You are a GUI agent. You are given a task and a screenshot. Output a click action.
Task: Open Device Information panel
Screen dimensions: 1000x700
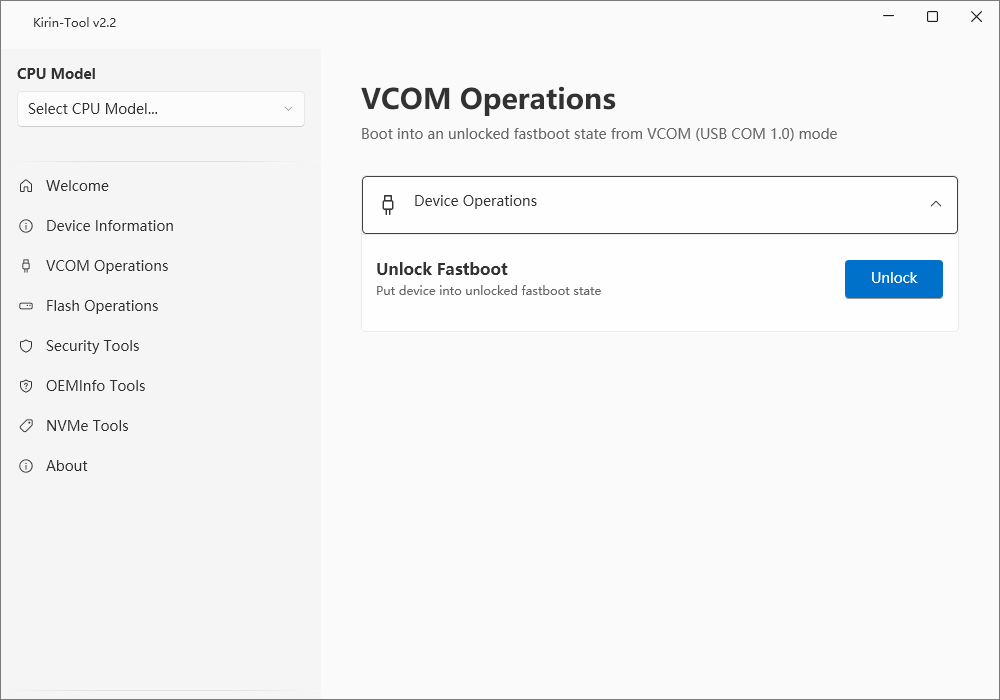[109, 225]
